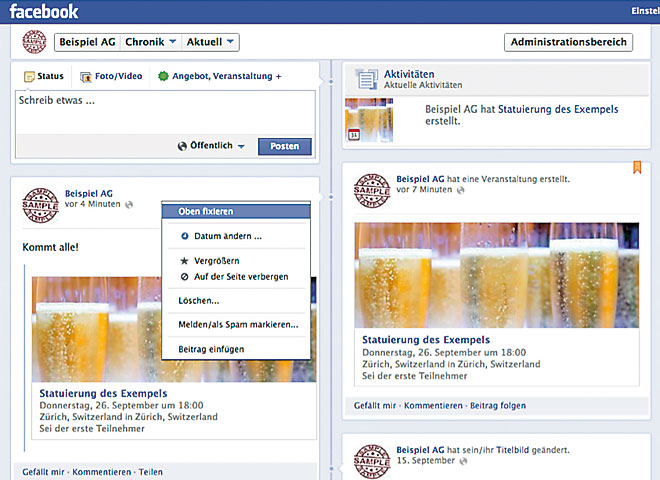Click the orange bookmark icon on event post
Viewport: 660px width, 480px height.
[x=637, y=167]
